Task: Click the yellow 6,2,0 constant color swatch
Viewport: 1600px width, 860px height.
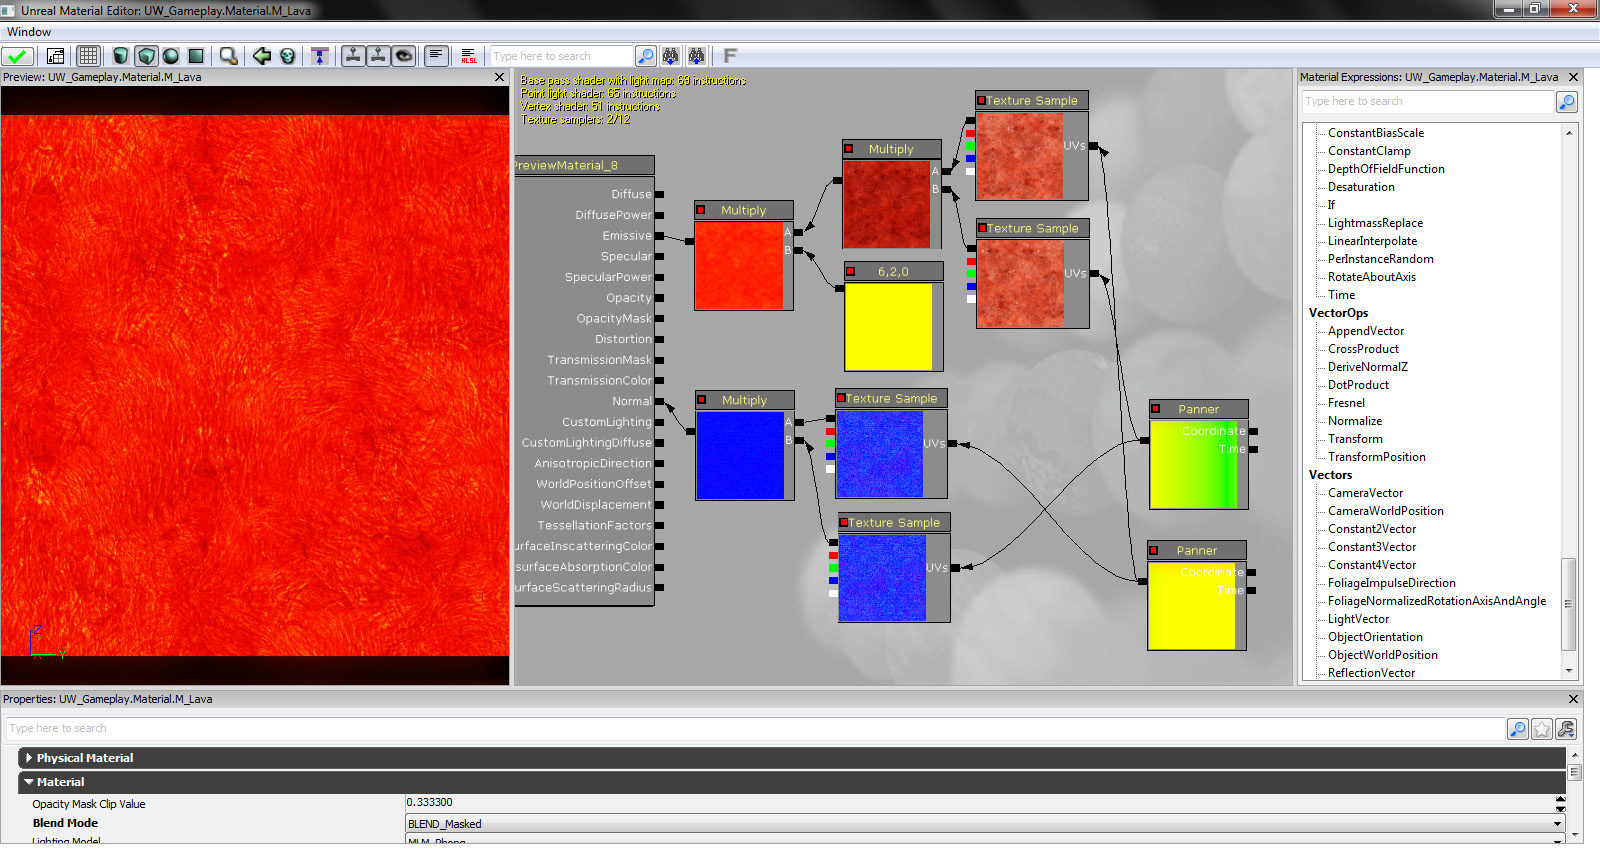Action: (x=888, y=326)
